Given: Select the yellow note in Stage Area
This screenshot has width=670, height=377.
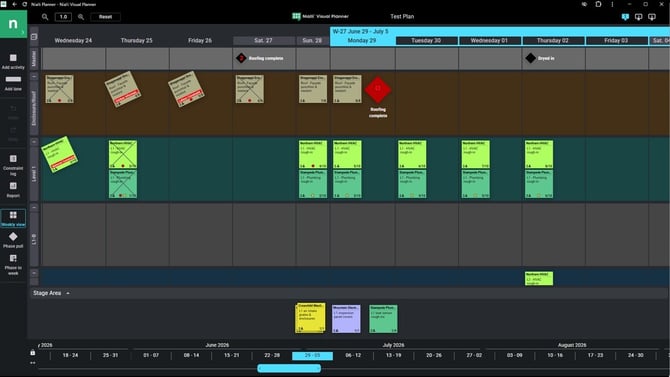Looking at the screenshot, I should 311,318.
